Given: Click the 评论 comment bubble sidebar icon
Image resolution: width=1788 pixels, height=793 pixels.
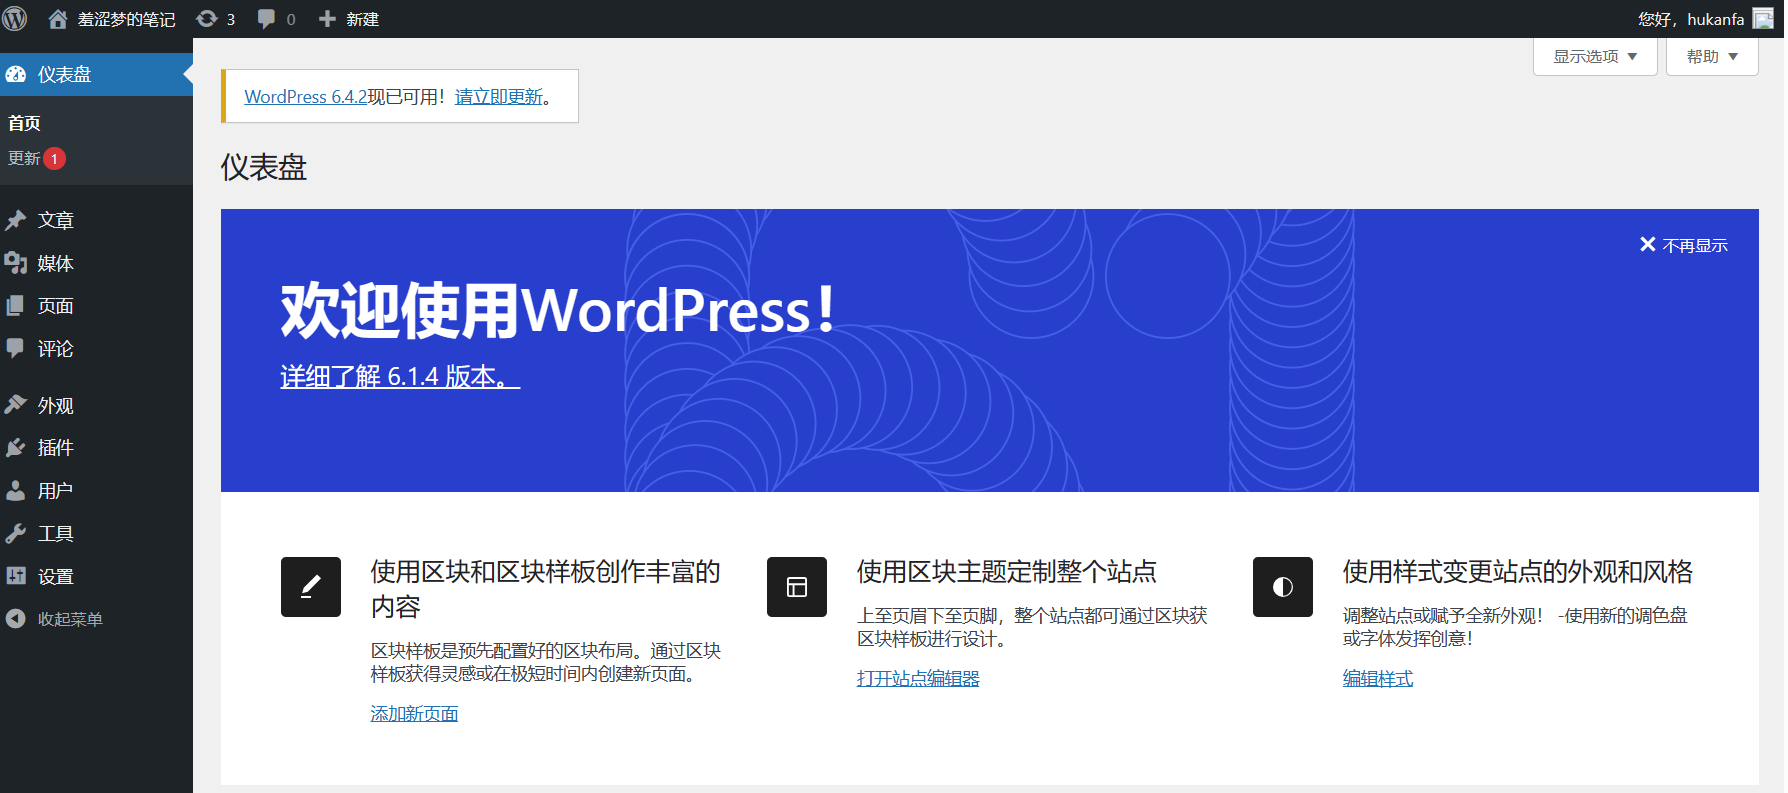Looking at the screenshot, I should [x=16, y=348].
